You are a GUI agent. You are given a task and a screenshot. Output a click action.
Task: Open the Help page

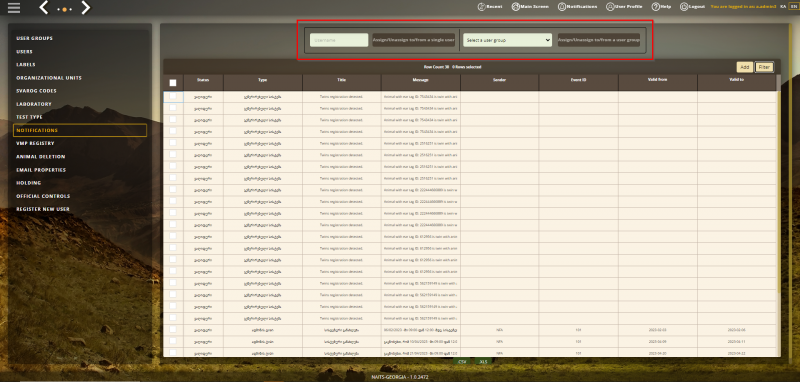click(661, 7)
